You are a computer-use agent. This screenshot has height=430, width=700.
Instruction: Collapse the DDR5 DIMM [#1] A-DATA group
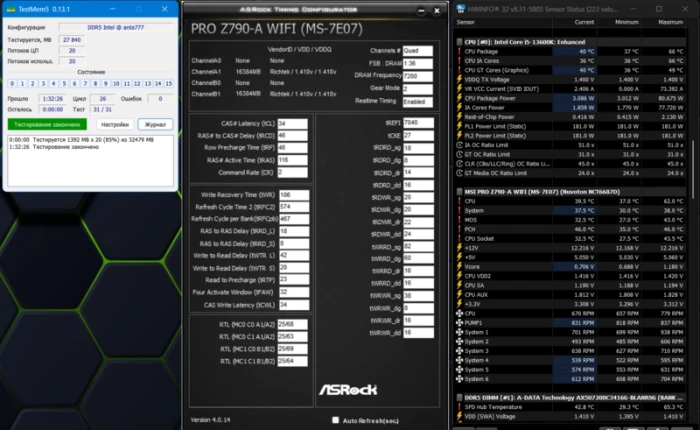point(459,397)
